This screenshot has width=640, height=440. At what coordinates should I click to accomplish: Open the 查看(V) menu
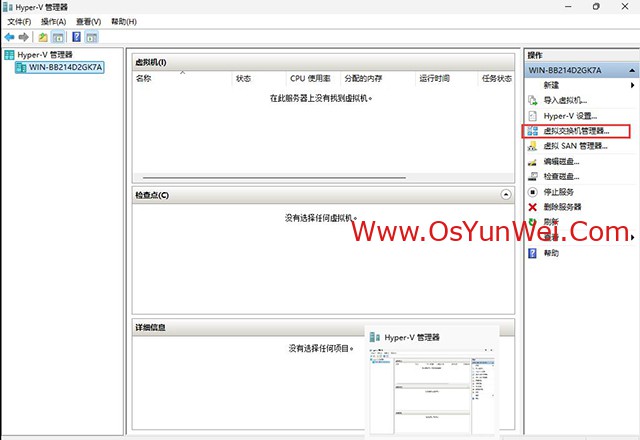pos(89,22)
